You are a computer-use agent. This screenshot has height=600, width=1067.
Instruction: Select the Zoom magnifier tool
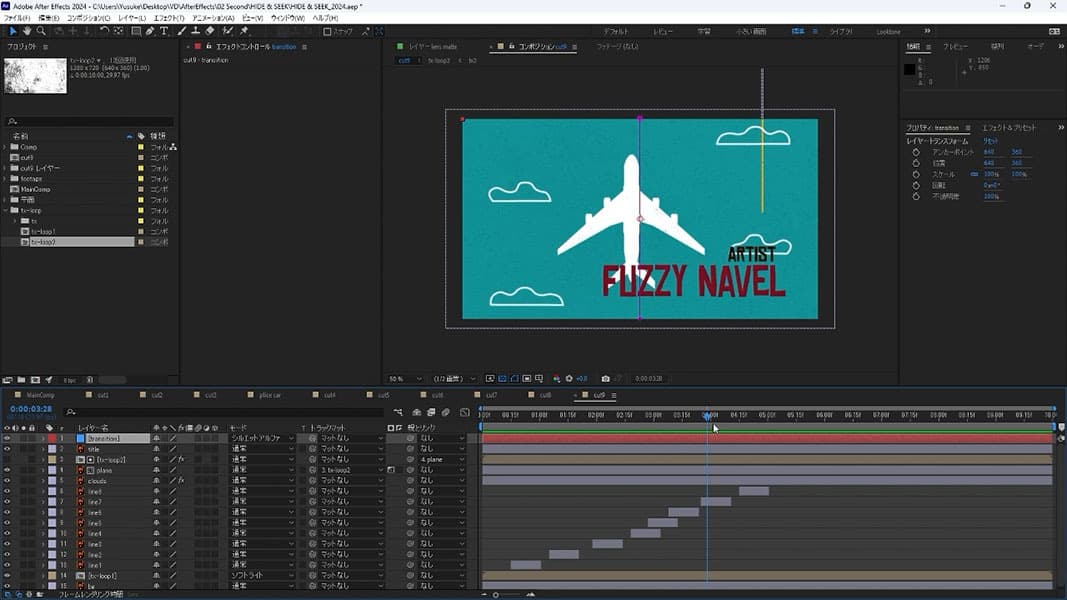(x=41, y=31)
